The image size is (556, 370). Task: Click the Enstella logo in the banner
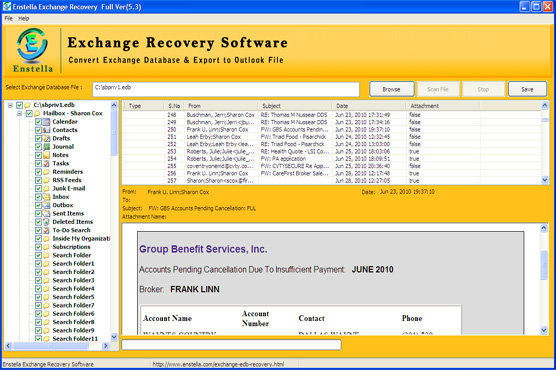click(x=32, y=50)
